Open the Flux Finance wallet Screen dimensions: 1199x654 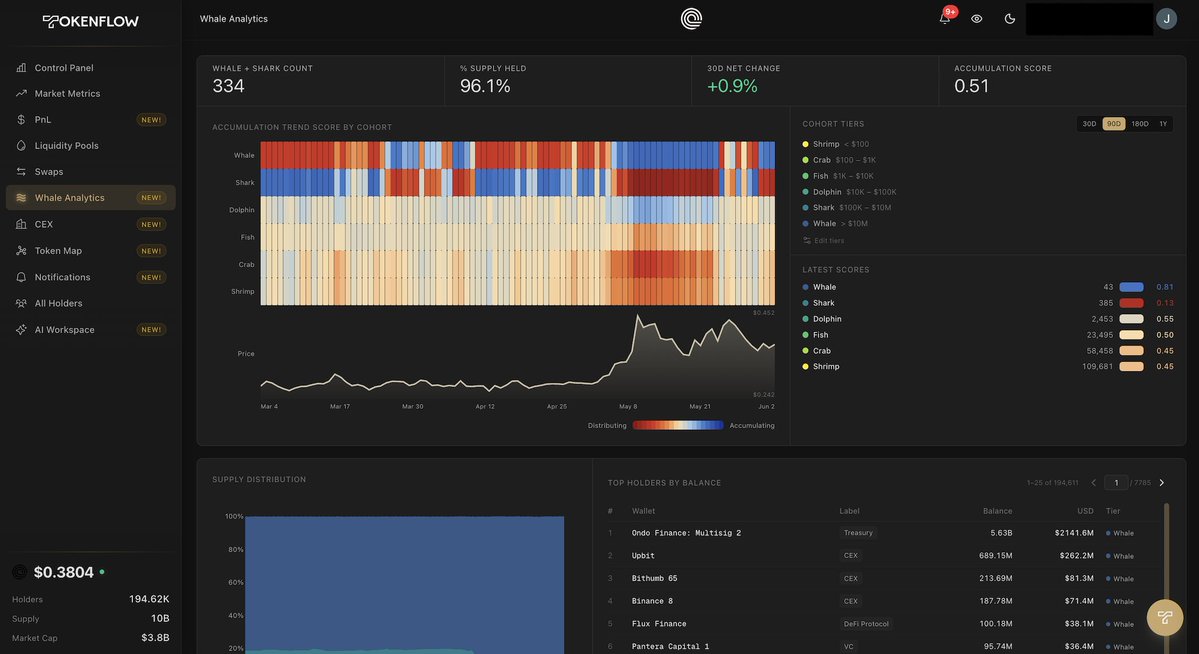[x=659, y=624]
